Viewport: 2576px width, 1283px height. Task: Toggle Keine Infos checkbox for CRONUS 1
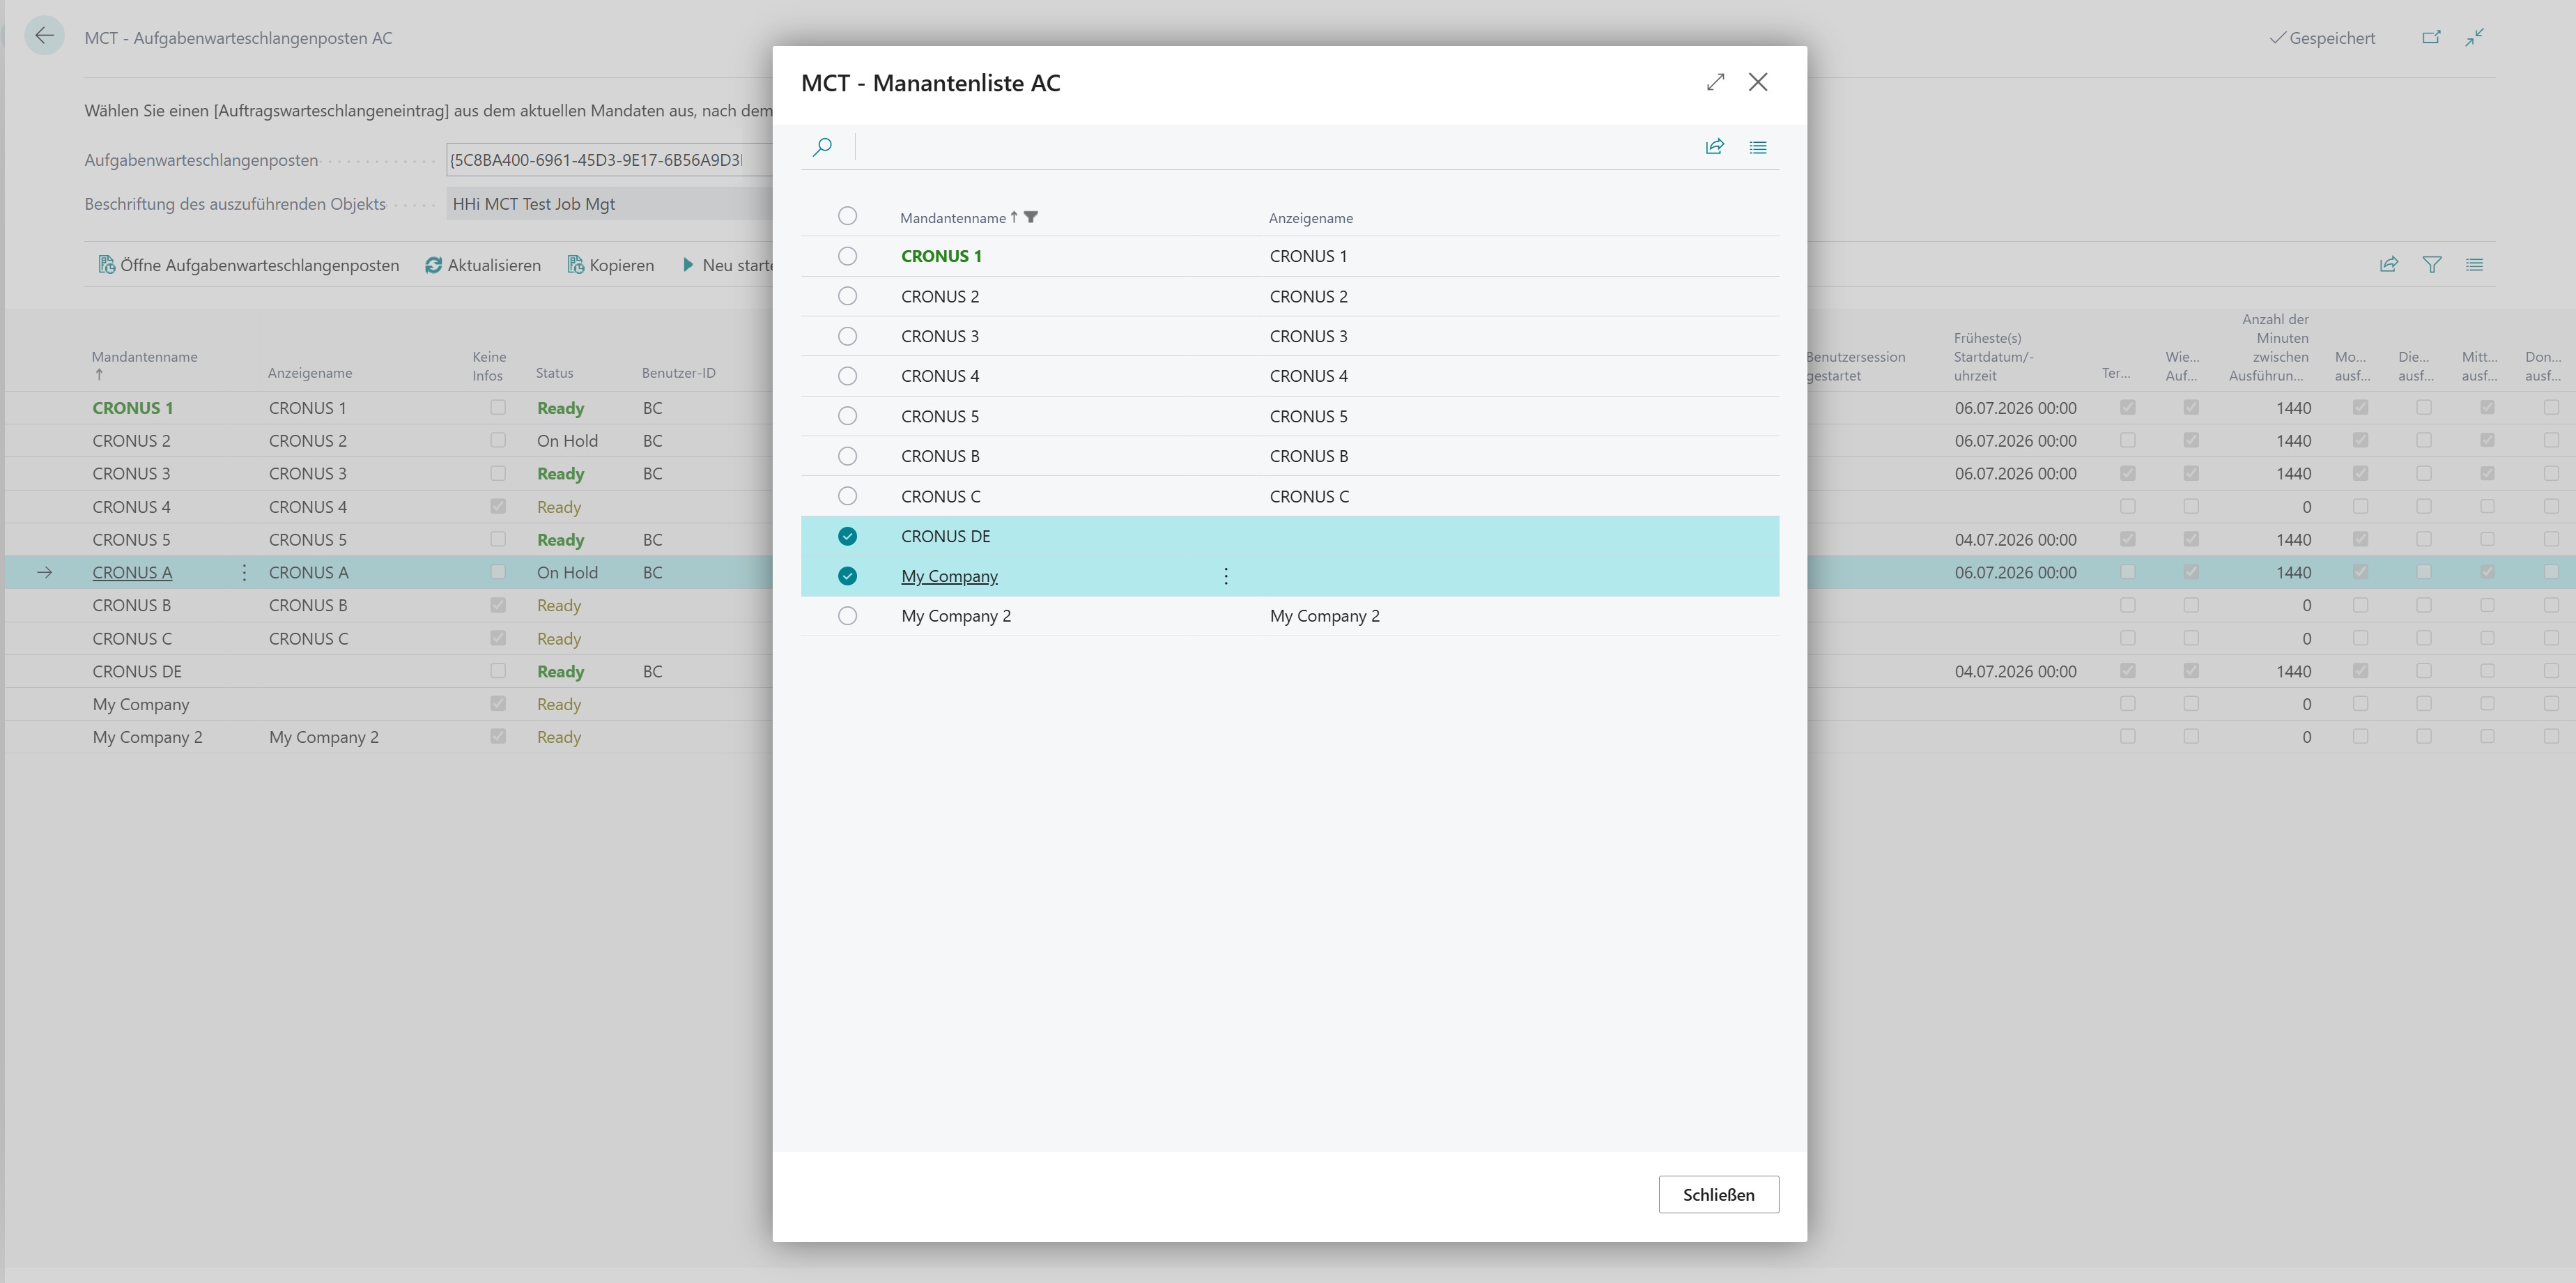point(498,408)
